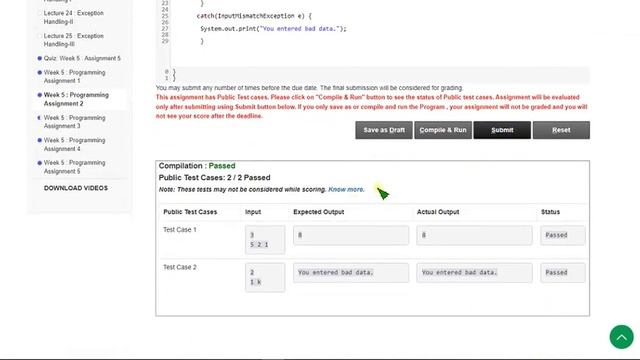The image size is (640, 360).
Task: Click Test Case 1 actual output field
Action: (x=474, y=235)
